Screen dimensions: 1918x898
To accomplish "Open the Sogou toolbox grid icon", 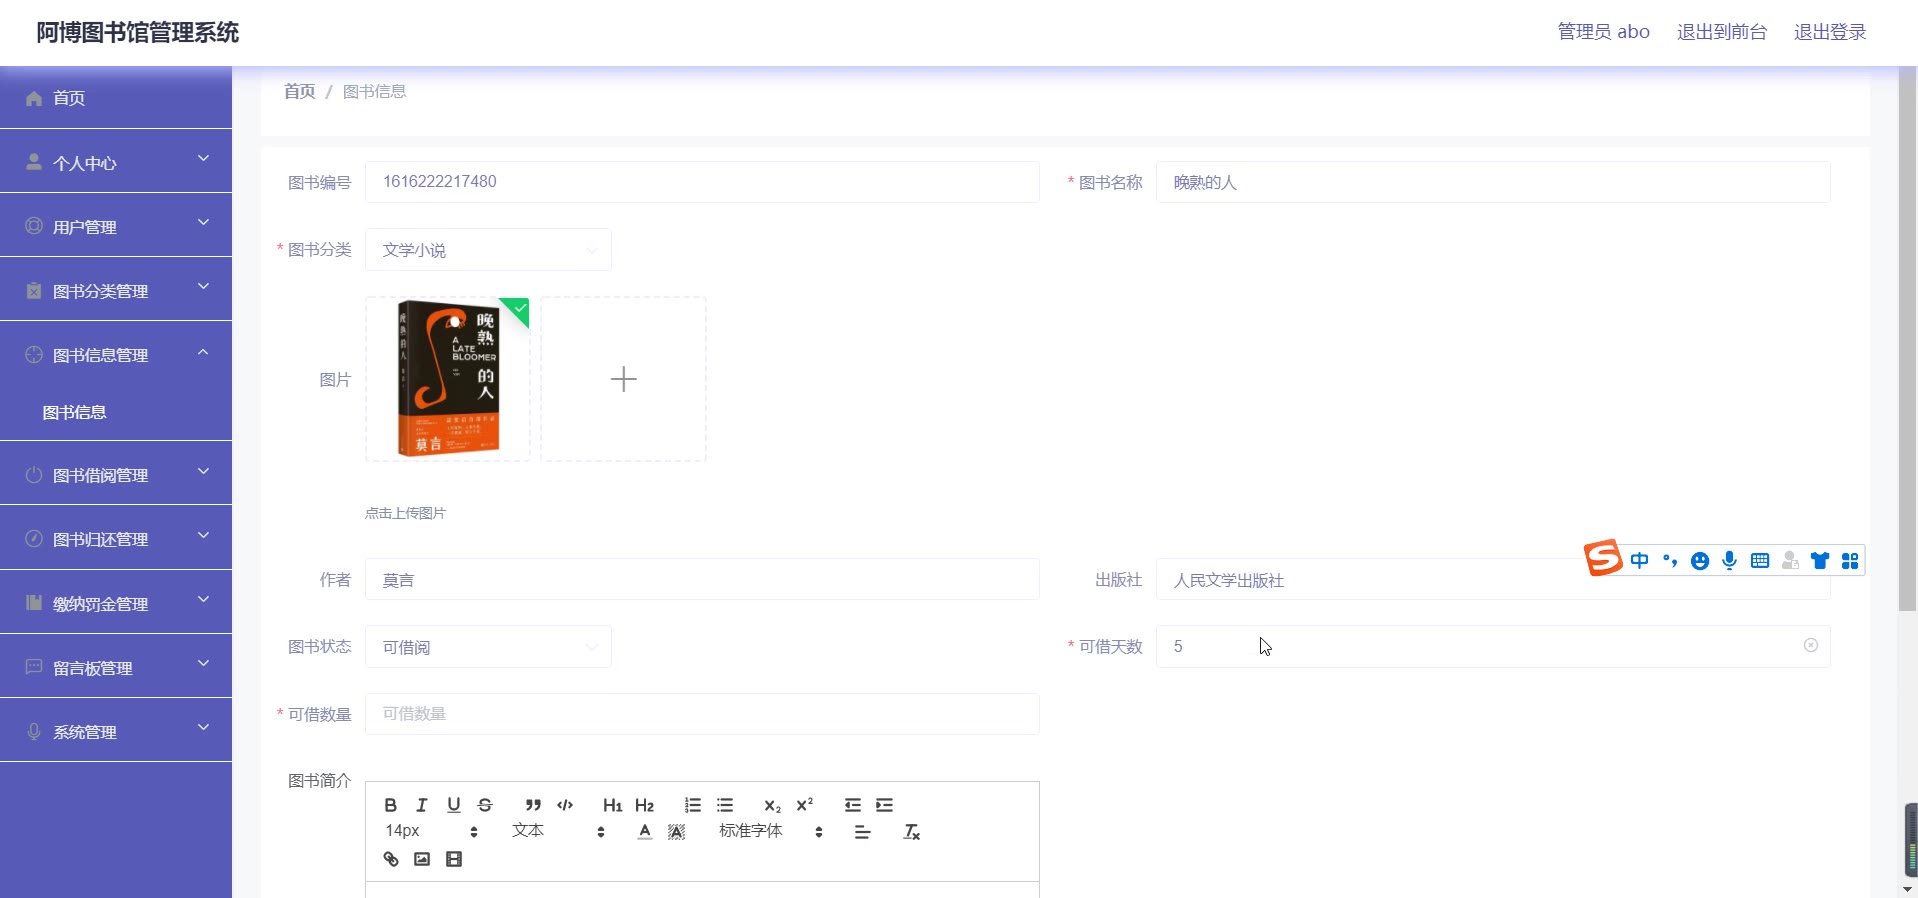I will tap(1850, 561).
